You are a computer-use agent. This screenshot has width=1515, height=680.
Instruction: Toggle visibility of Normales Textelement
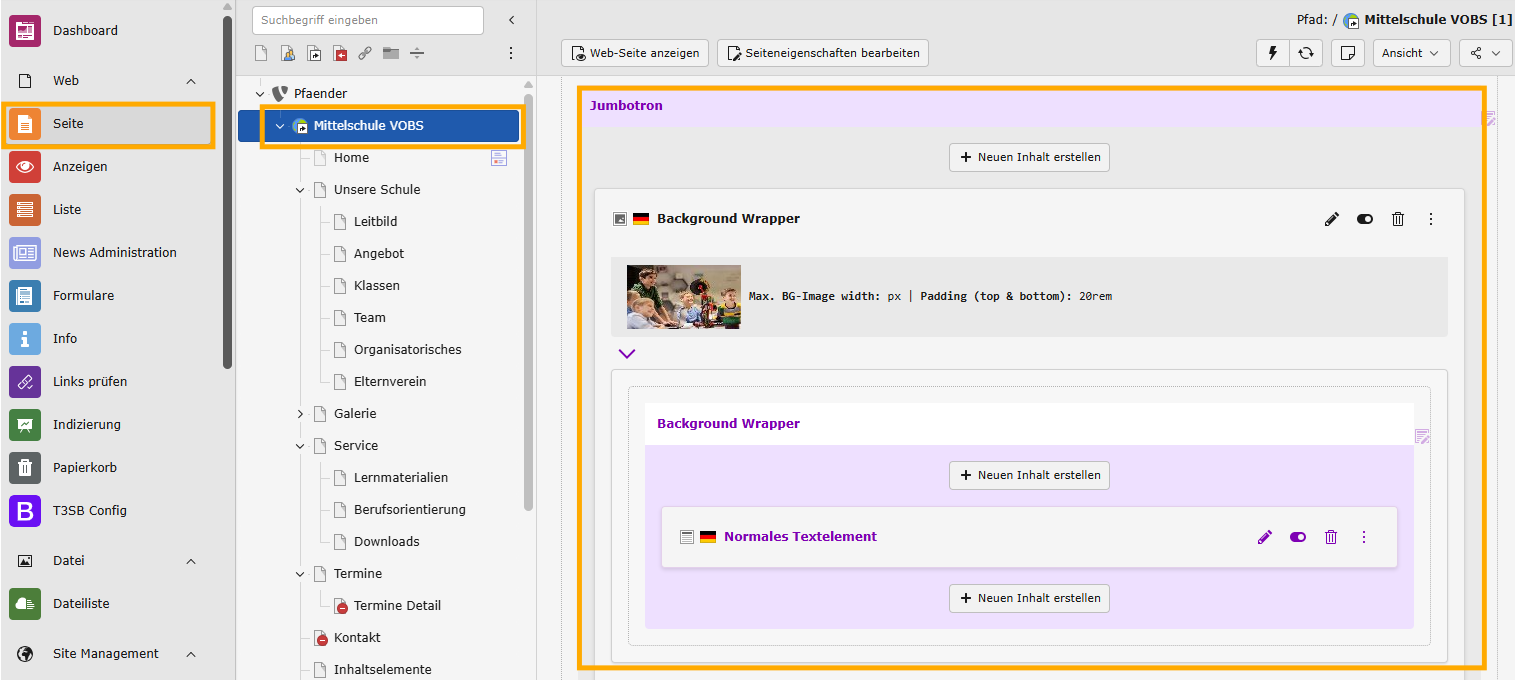click(1298, 537)
